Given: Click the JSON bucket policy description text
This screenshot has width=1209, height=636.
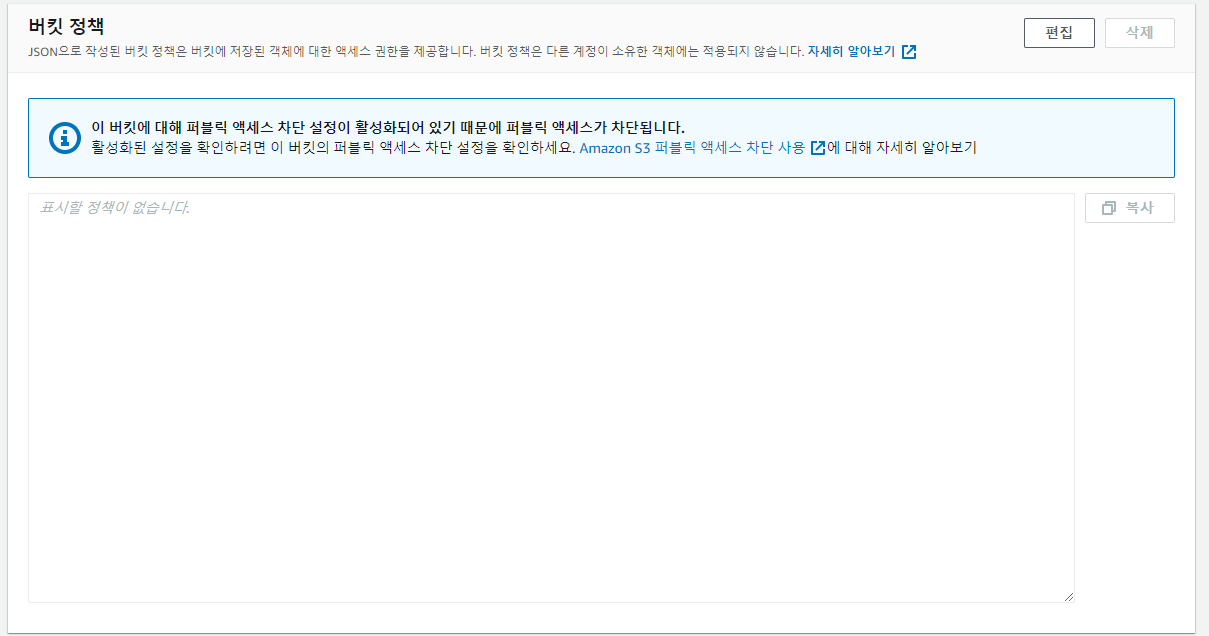Looking at the screenshot, I should [x=416, y=52].
